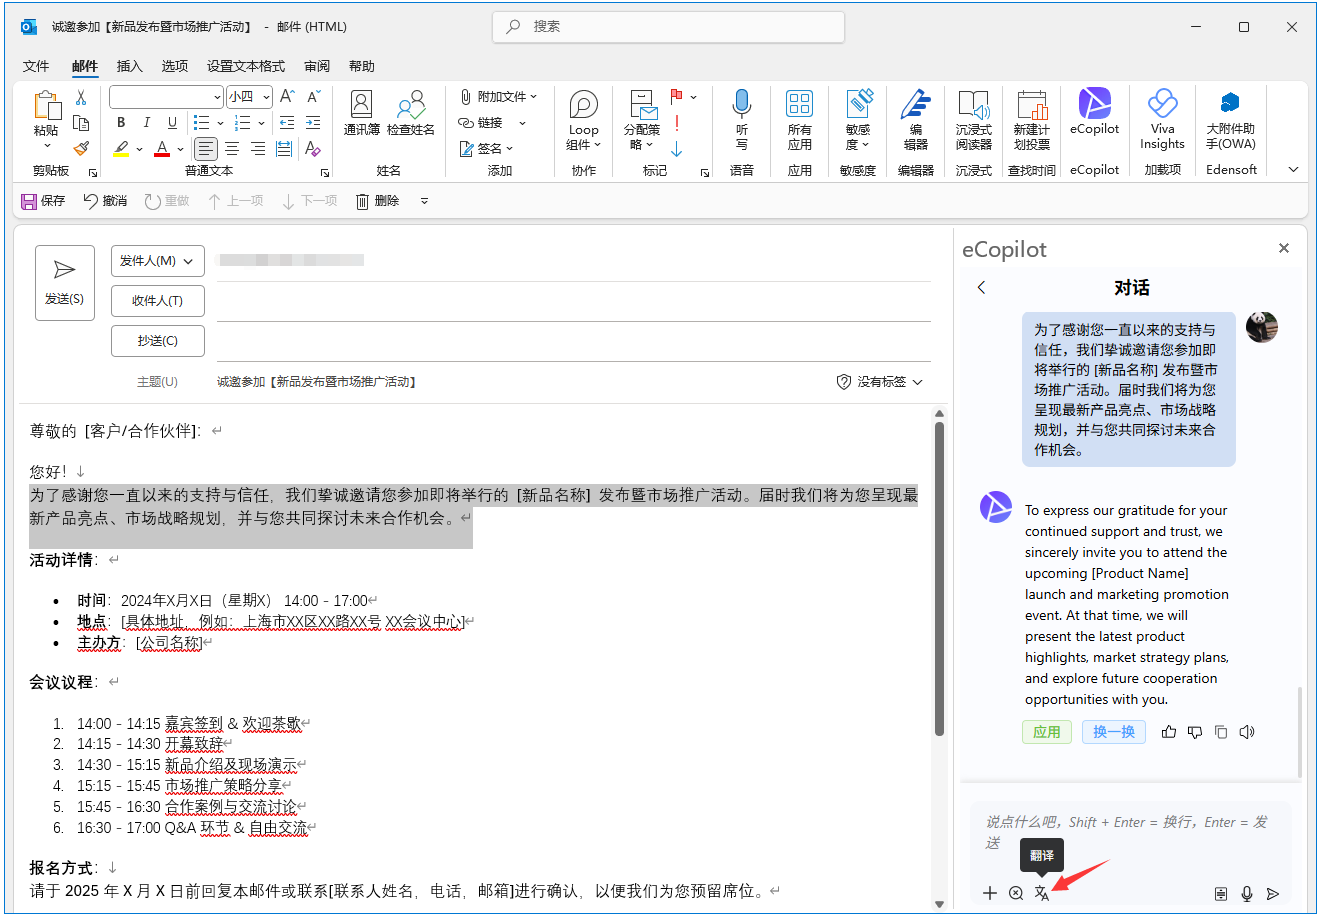Click the translate icon in eCopilot
The width and height of the screenshot is (1319, 917).
[1042, 893]
